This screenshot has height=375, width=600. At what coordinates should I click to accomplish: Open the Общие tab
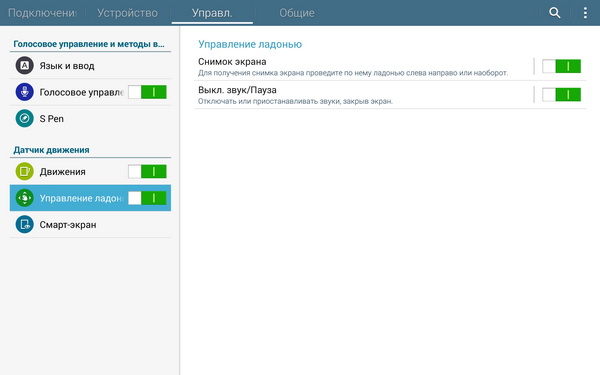[x=297, y=13]
